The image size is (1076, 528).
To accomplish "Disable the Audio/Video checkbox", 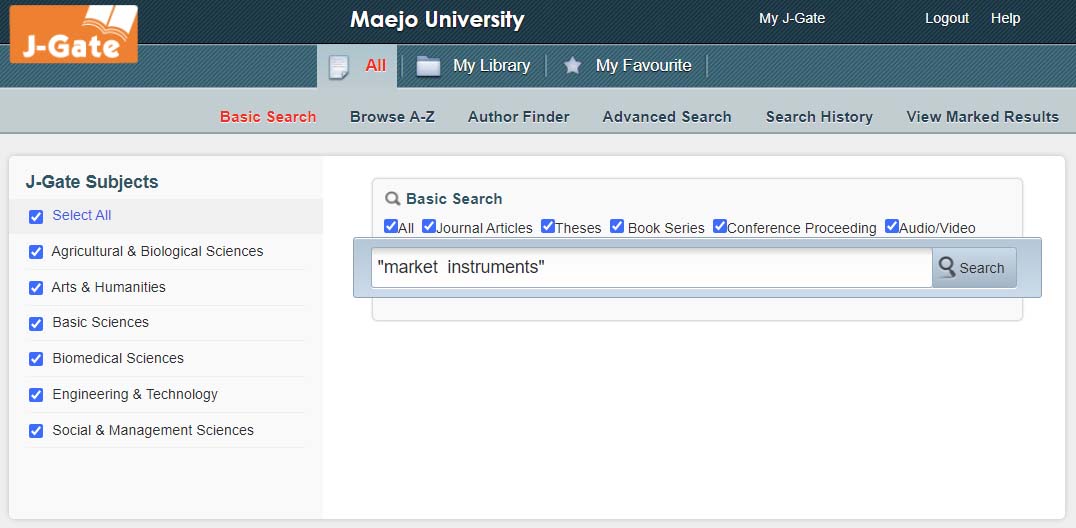I will point(892,226).
